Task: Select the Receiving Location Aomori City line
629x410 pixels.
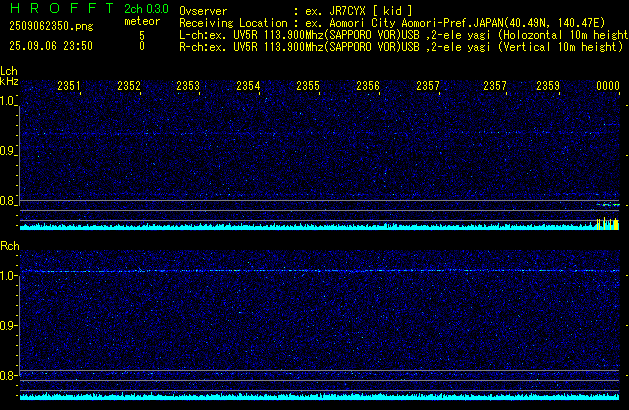Action: (x=392, y=23)
